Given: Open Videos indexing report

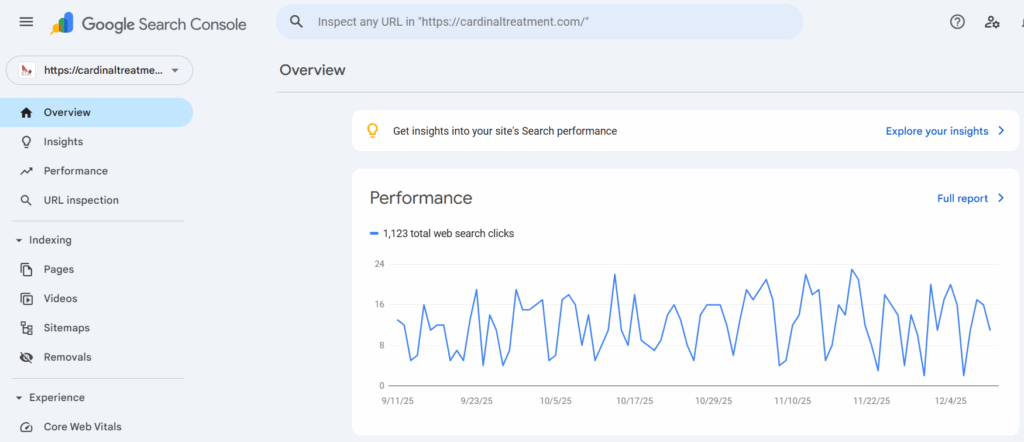Looking at the screenshot, I should tap(60, 298).
